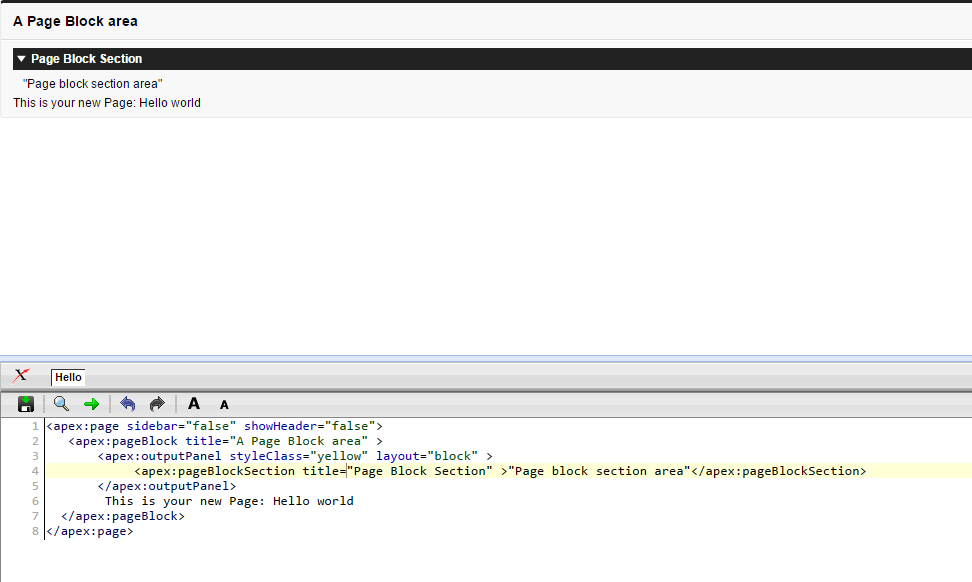Increase font size with the large A
Viewport: 972px width, 582px height.
194,404
